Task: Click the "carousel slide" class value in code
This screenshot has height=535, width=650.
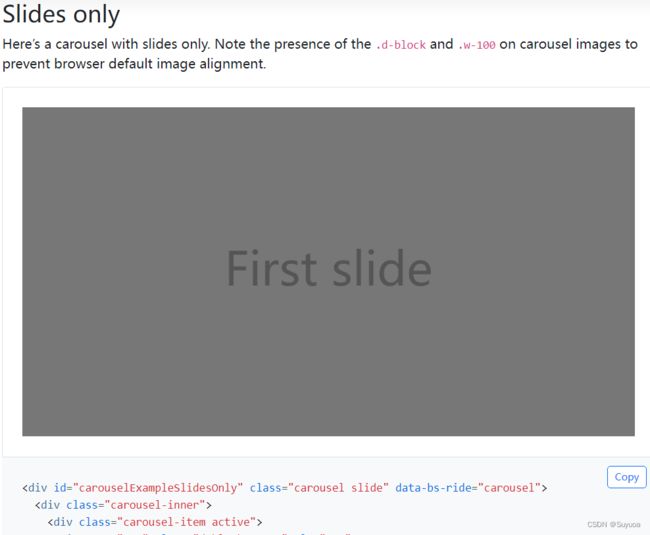Action: point(338,488)
